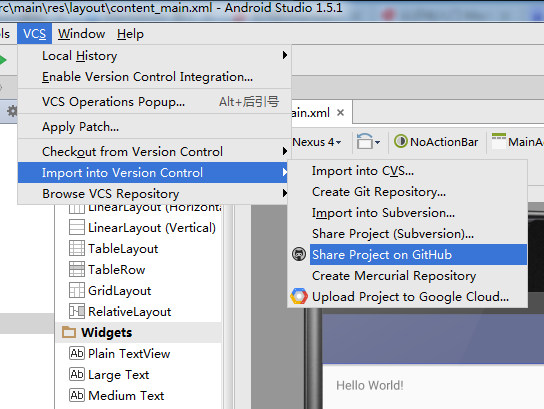The width and height of the screenshot is (544, 409).
Task: Open screen orientation dropdown
Action: (368, 142)
